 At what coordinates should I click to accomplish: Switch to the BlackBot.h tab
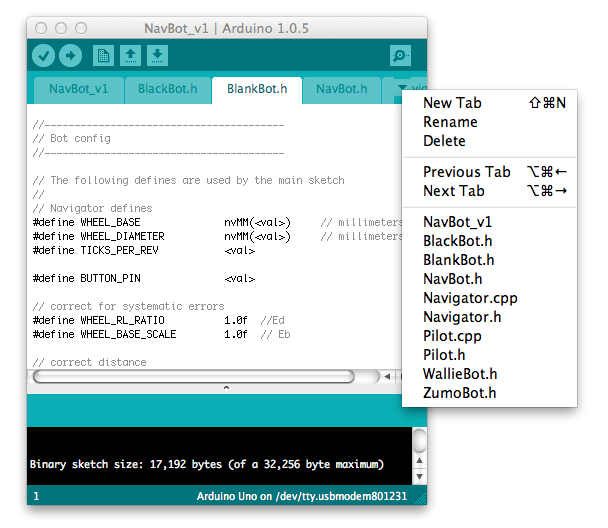click(x=168, y=89)
